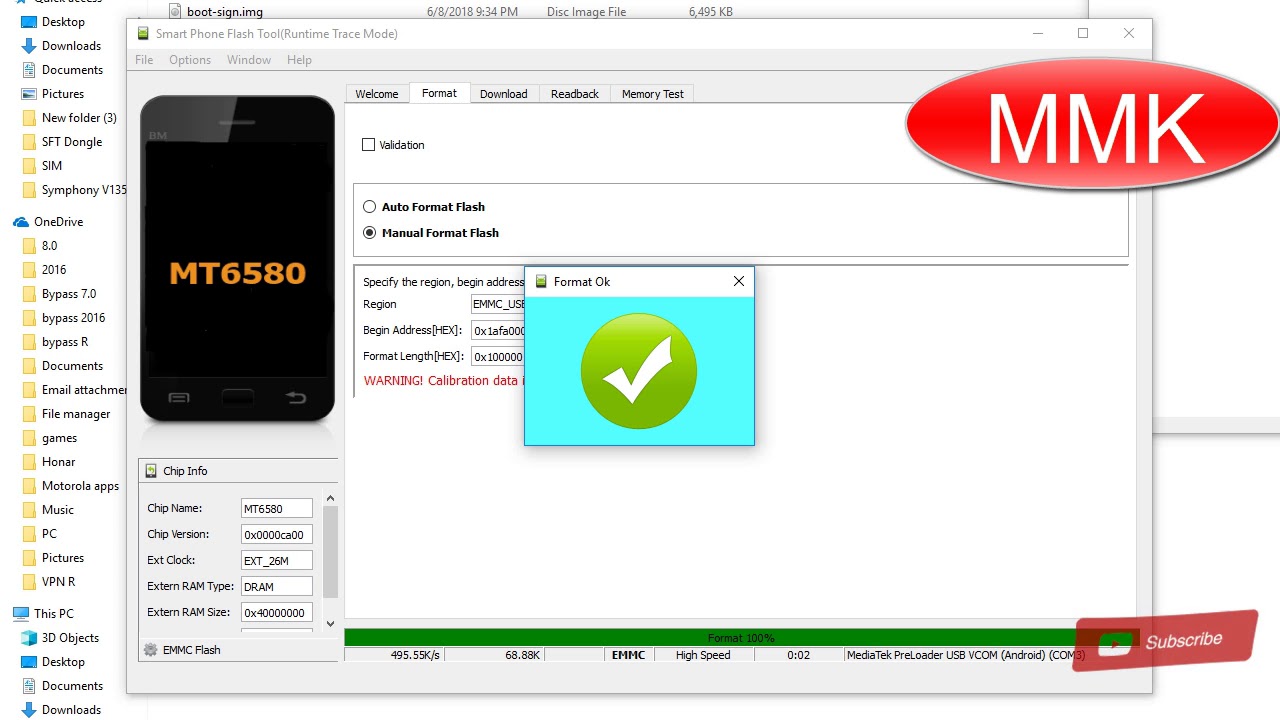Click the Smart Phone Flash Tool title icon

pyautogui.click(x=143, y=34)
